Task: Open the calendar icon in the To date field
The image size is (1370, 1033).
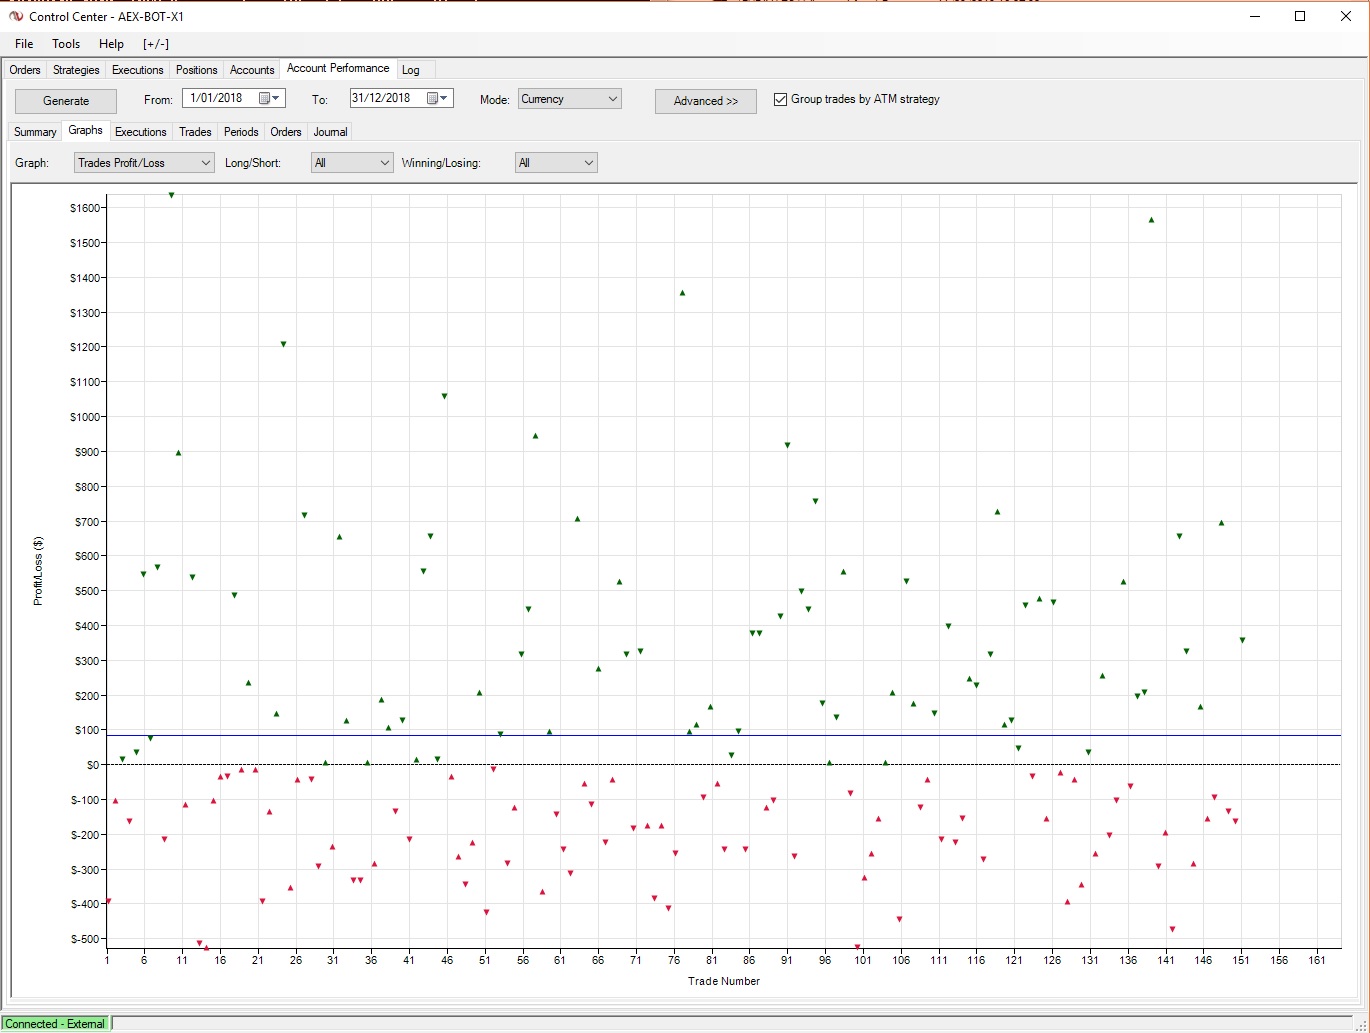Action: pos(433,98)
